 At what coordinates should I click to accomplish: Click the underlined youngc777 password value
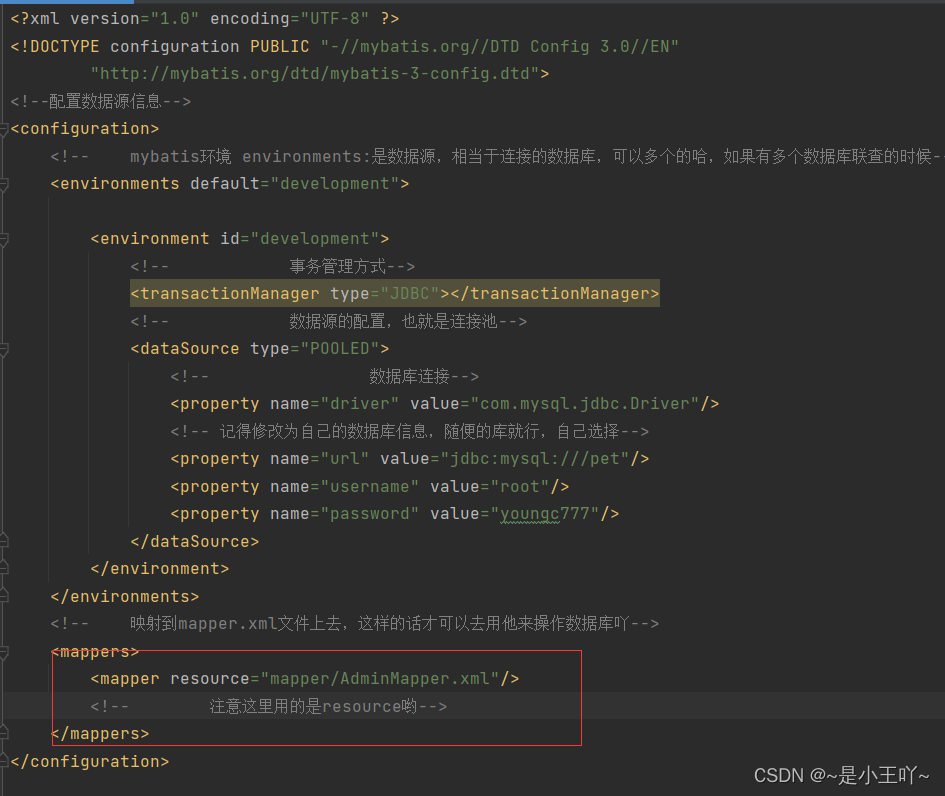pyautogui.click(x=546, y=513)
